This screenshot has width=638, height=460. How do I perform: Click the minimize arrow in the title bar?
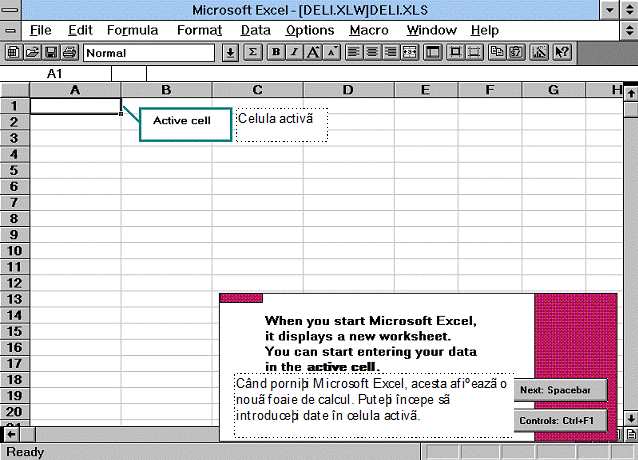[x=610, y=10]
